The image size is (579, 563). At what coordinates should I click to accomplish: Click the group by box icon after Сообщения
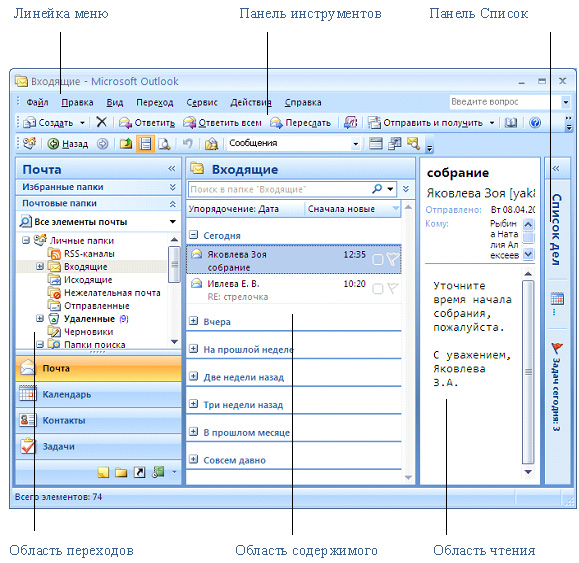tap(376, 144)
